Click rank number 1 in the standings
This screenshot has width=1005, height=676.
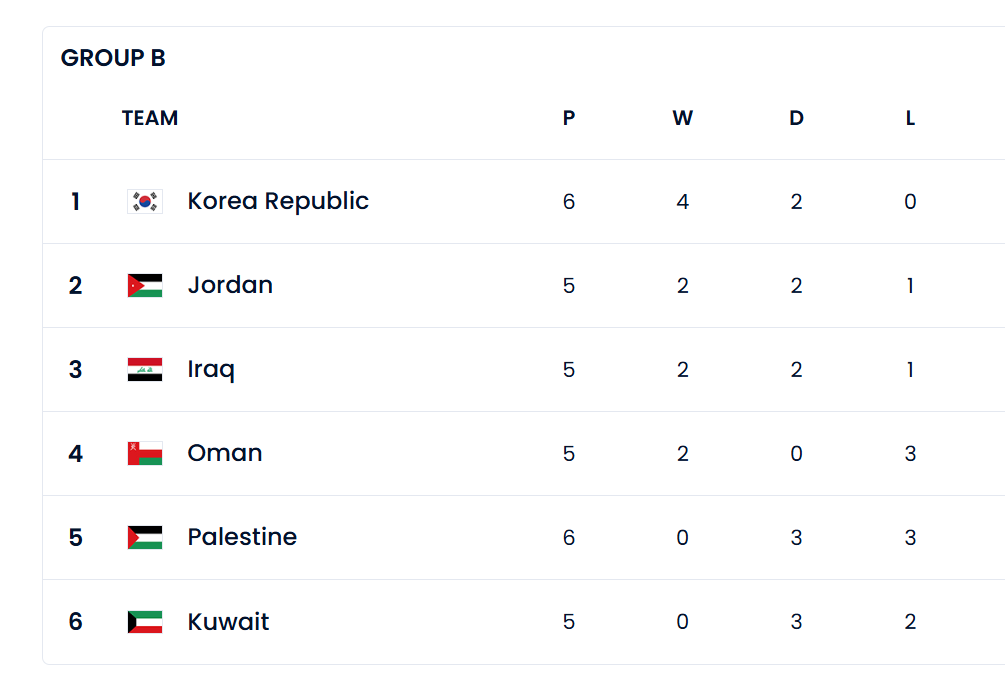76,201
